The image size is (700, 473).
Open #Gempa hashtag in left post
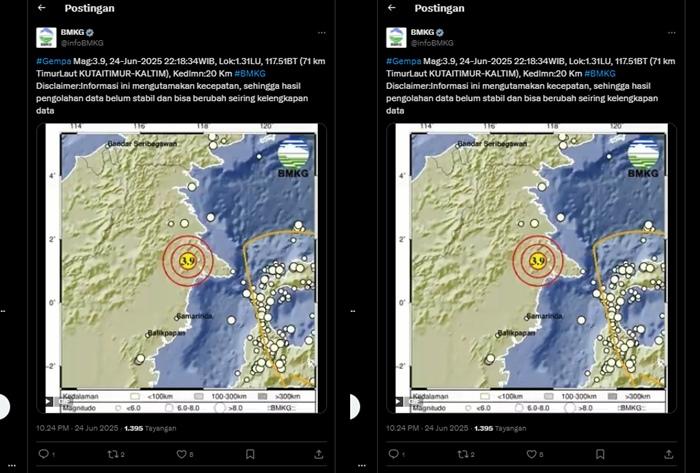pos(54,61)
